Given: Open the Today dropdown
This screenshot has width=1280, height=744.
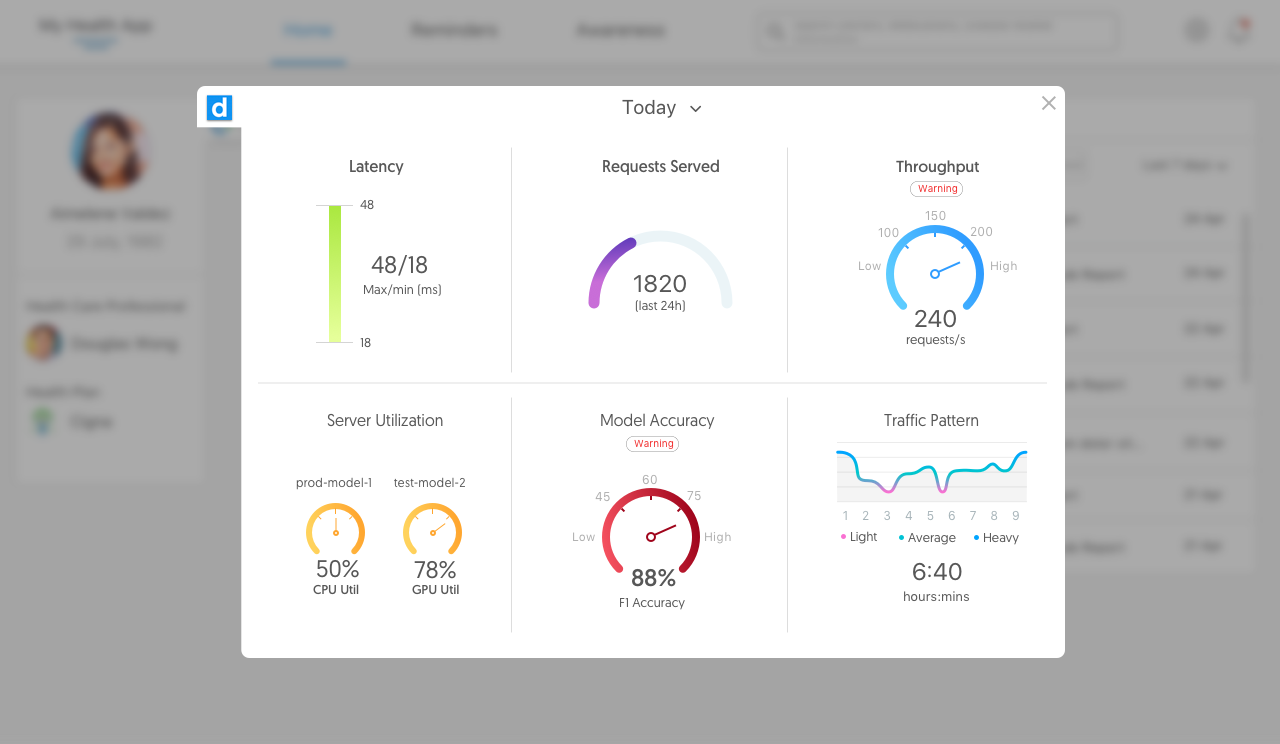Looking at the screenshot, I should point(661,107).
